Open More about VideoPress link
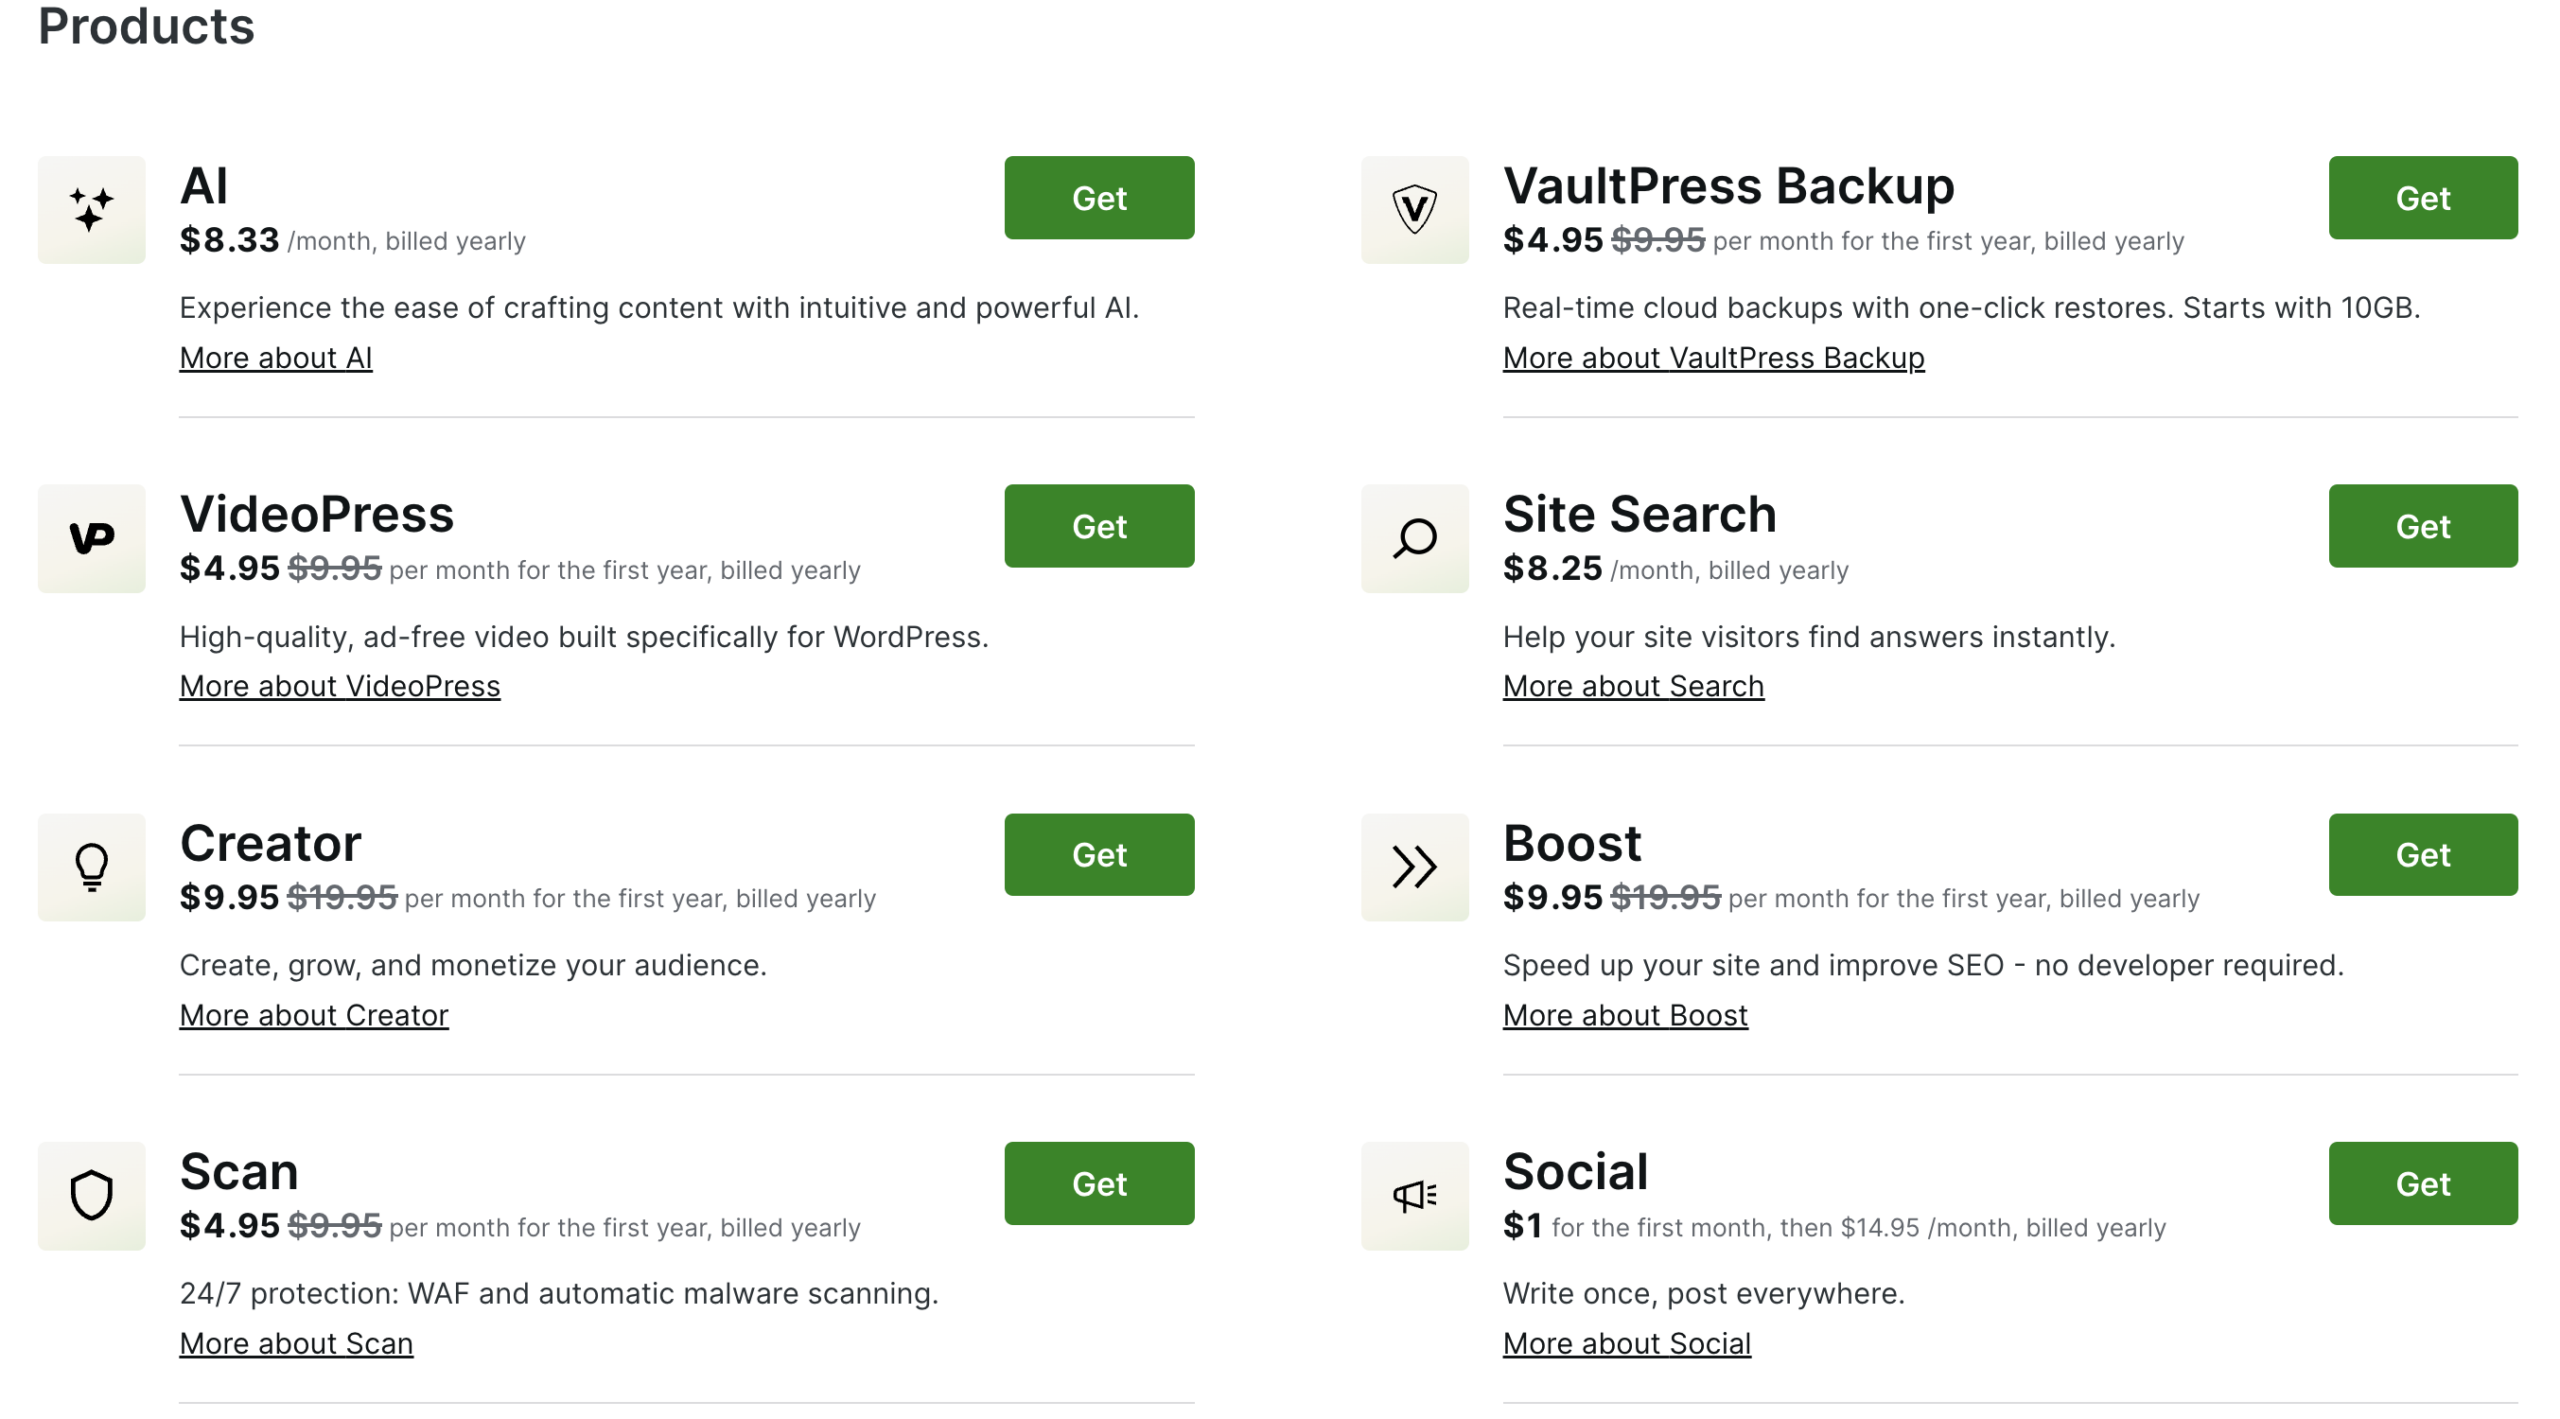 click(339, 686)
